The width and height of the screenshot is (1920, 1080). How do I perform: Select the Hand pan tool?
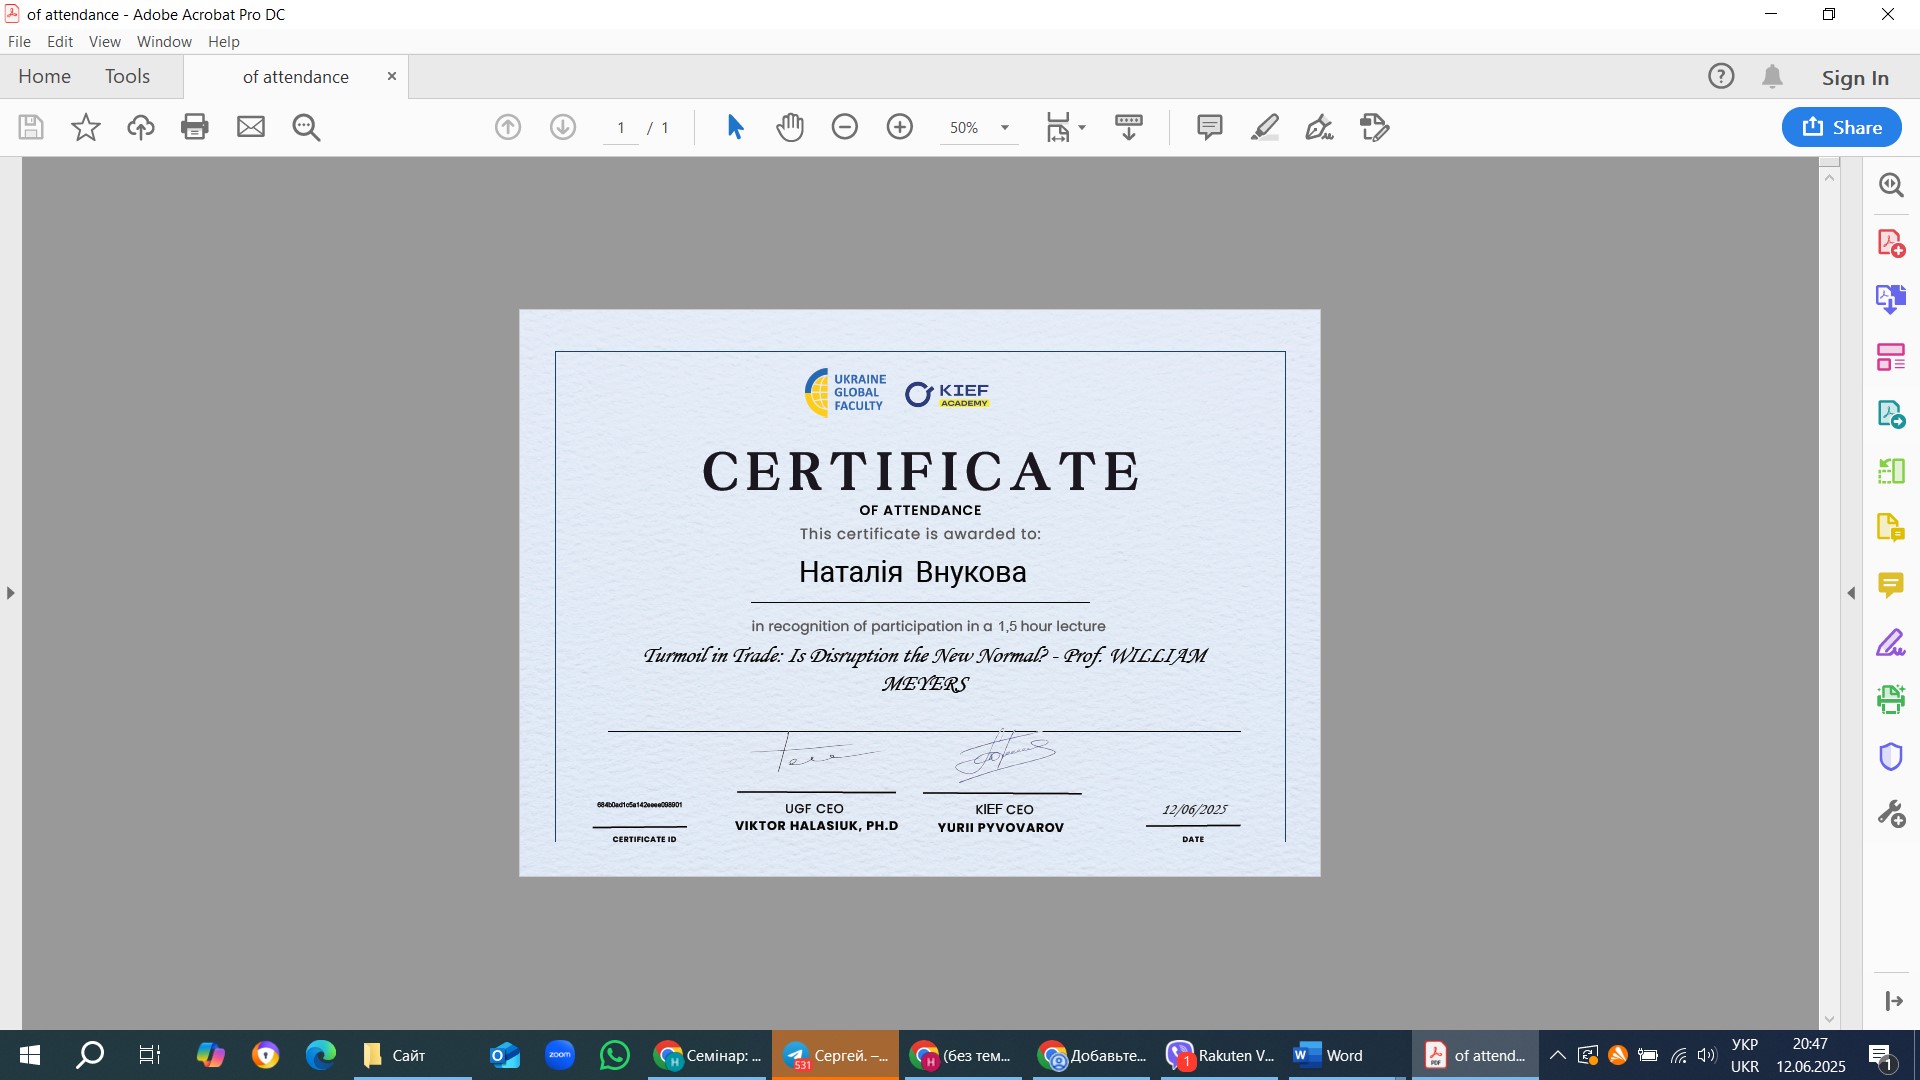[x=790, y=127]
